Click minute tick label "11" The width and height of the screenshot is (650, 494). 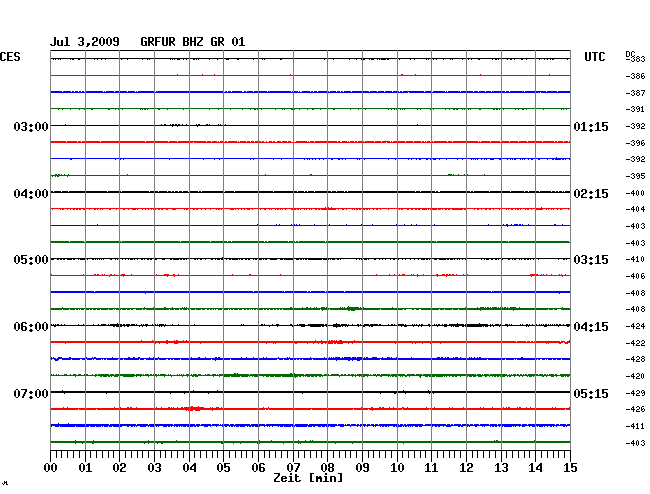pyautogui.click(x=431, y=468)
